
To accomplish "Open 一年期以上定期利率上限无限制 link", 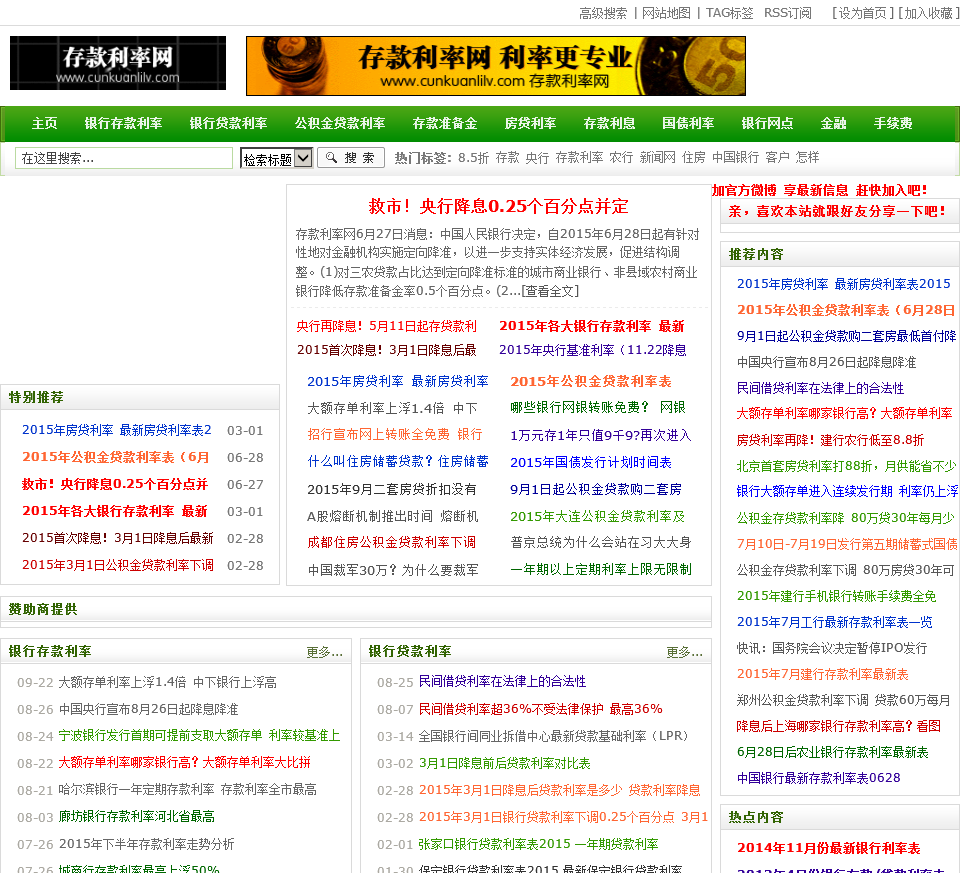I will [x=601, y=569].
